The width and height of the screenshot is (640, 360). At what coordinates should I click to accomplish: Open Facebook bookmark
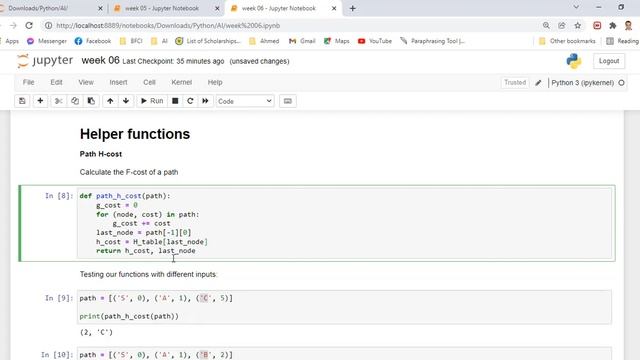(x=93, y=41)
